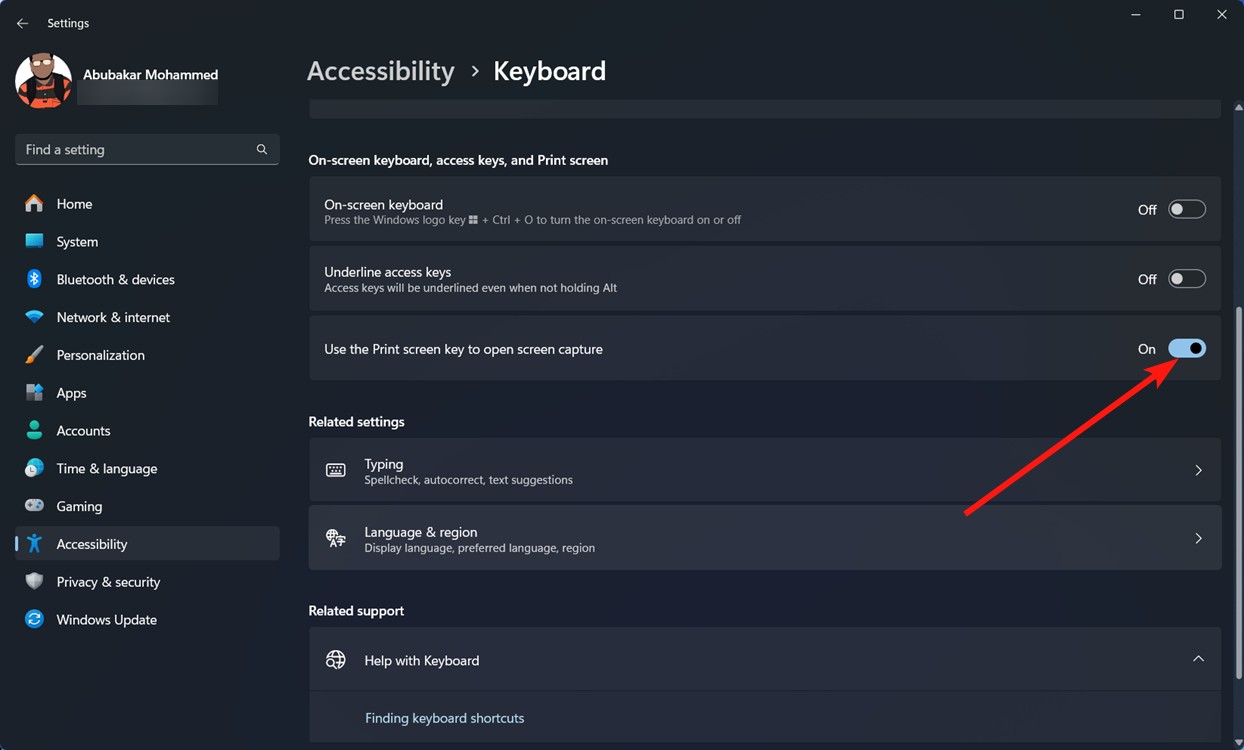This screenshot has width=1244, height=750.
Task: Select Accessibility in the navigation menu
Action: pyautogui.click(x=91, y=543)
